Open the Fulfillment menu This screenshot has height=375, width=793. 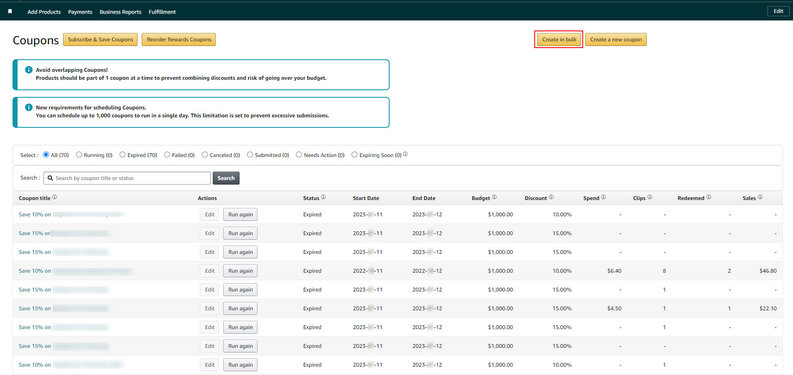pos(162,12)
